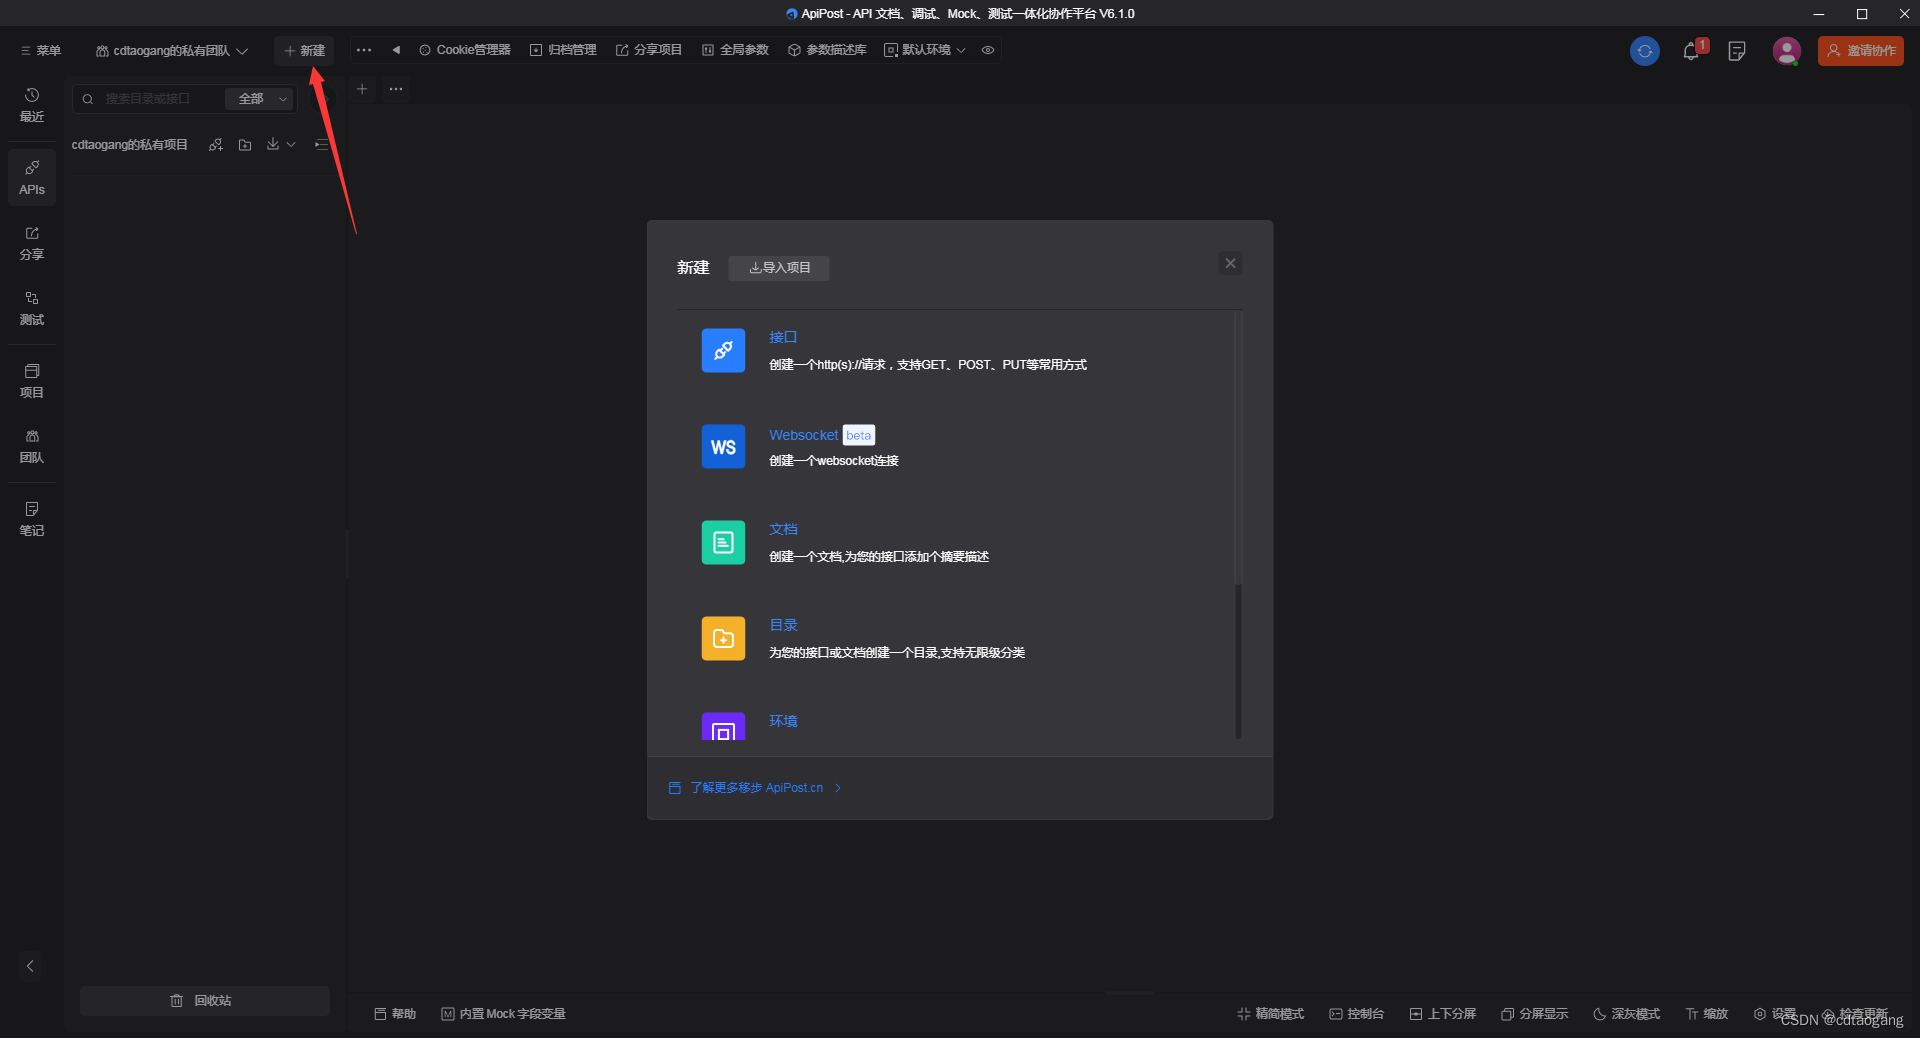Open 内置 Mock 字段变量
This screenshot has width=1920, height=1038.
point(503,1014)
